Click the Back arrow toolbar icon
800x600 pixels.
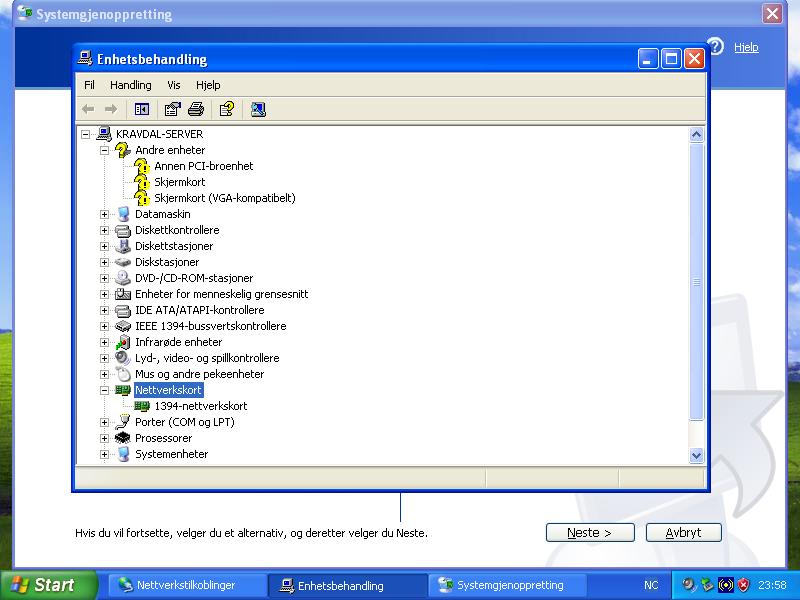point(88,109)
